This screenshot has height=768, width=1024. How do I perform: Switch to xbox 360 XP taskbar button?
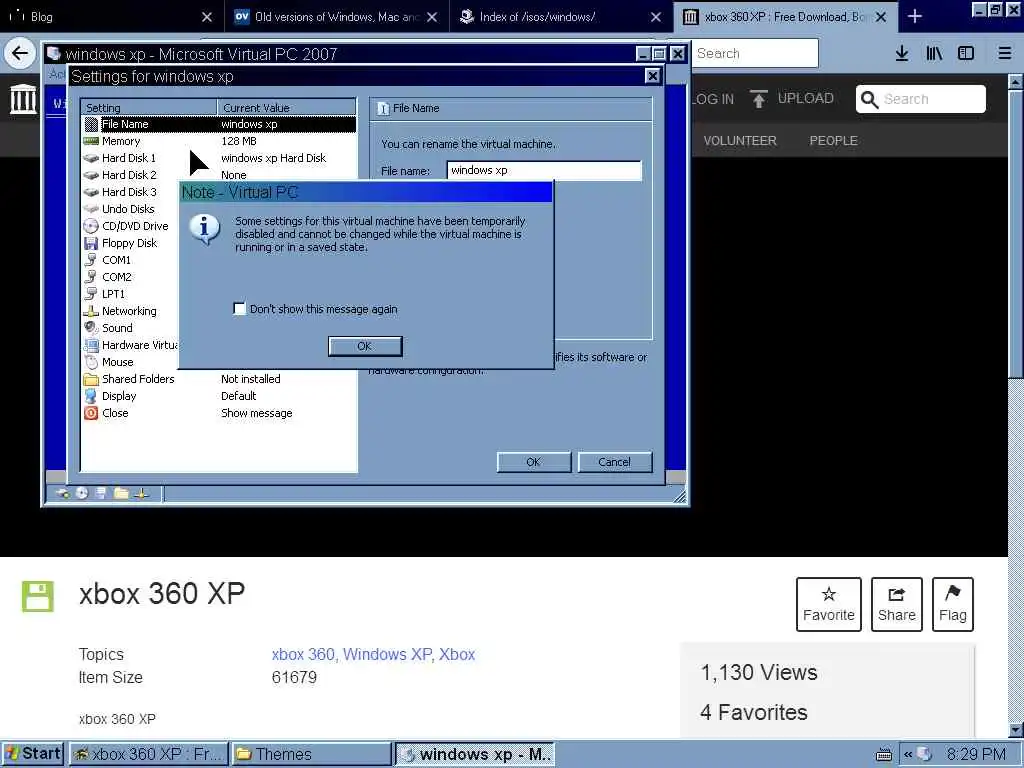tap(149, 754)
